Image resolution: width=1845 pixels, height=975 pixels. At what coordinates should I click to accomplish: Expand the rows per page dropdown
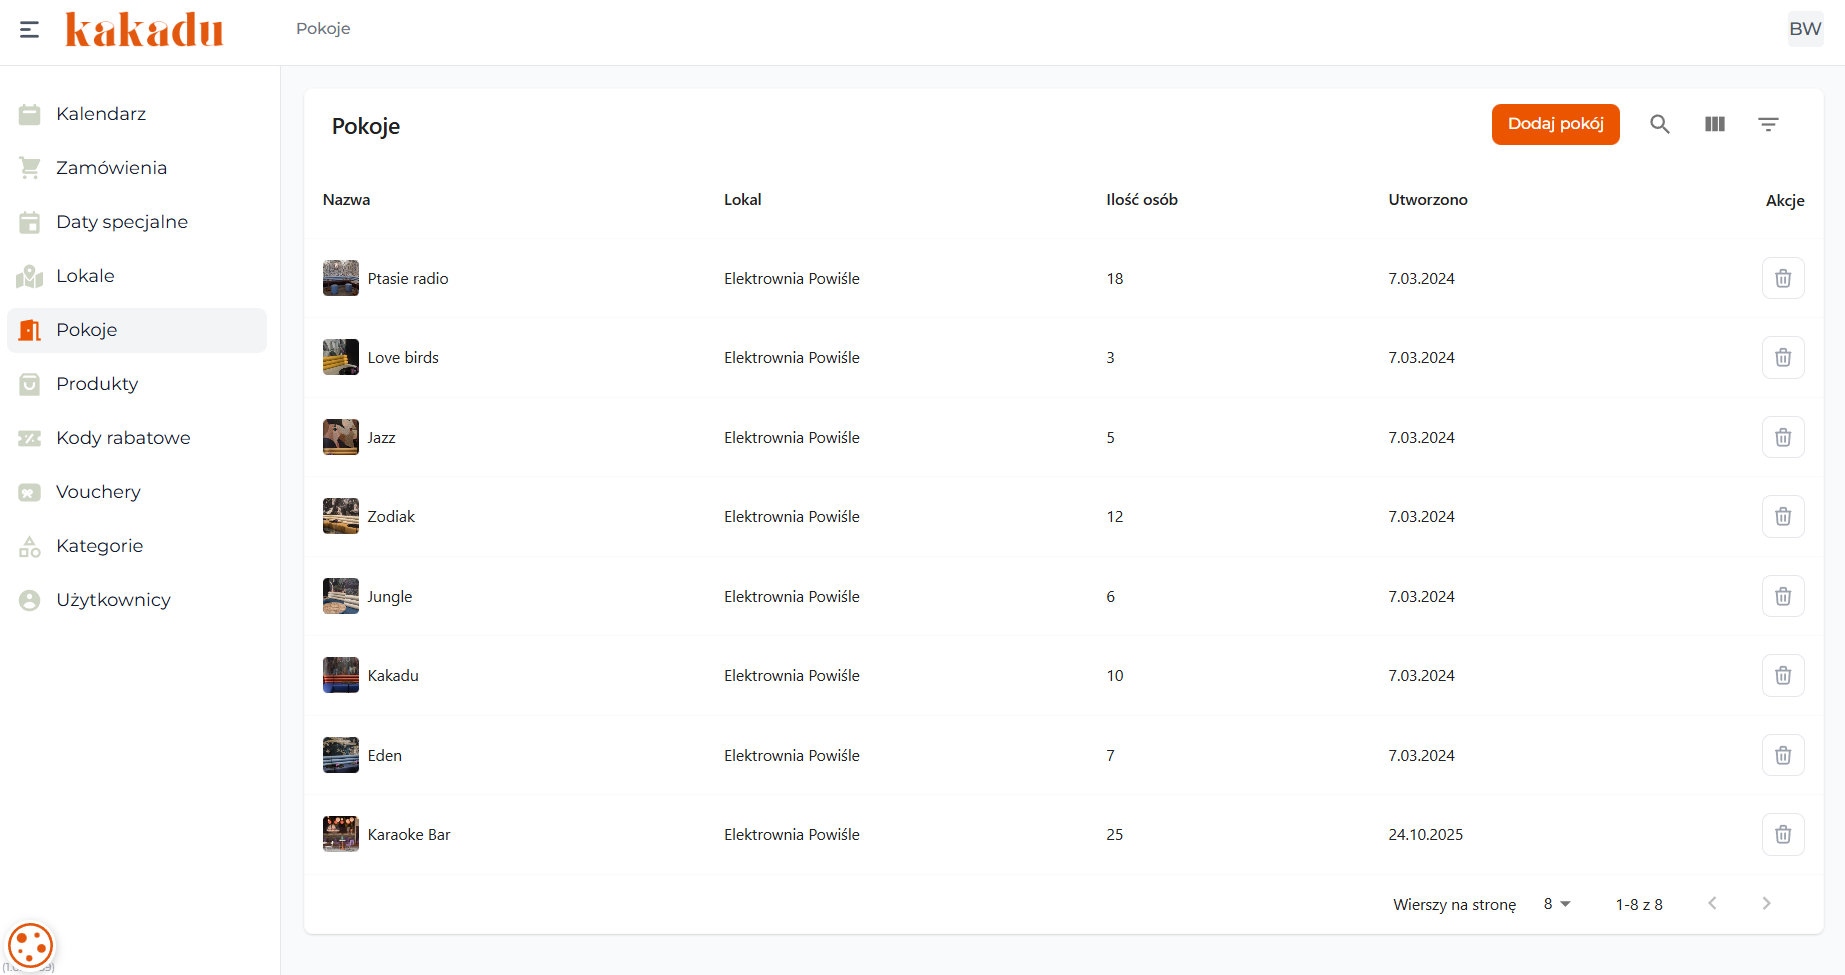point(1556,904)
